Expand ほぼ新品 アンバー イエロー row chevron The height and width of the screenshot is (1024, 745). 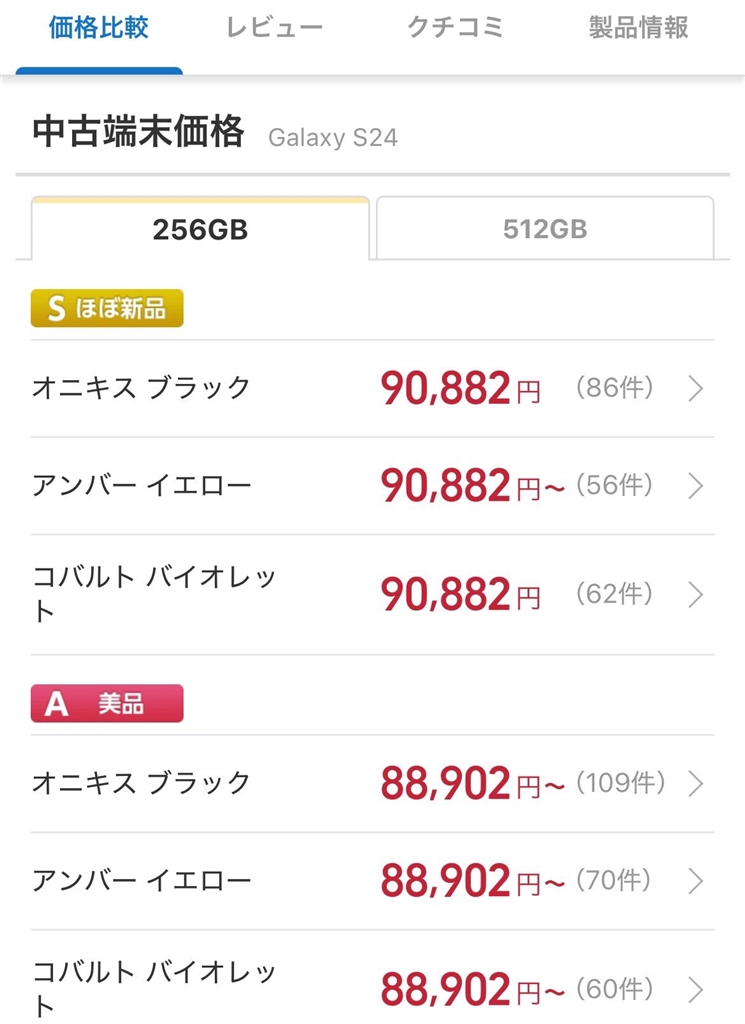click(x=696, y=487)
